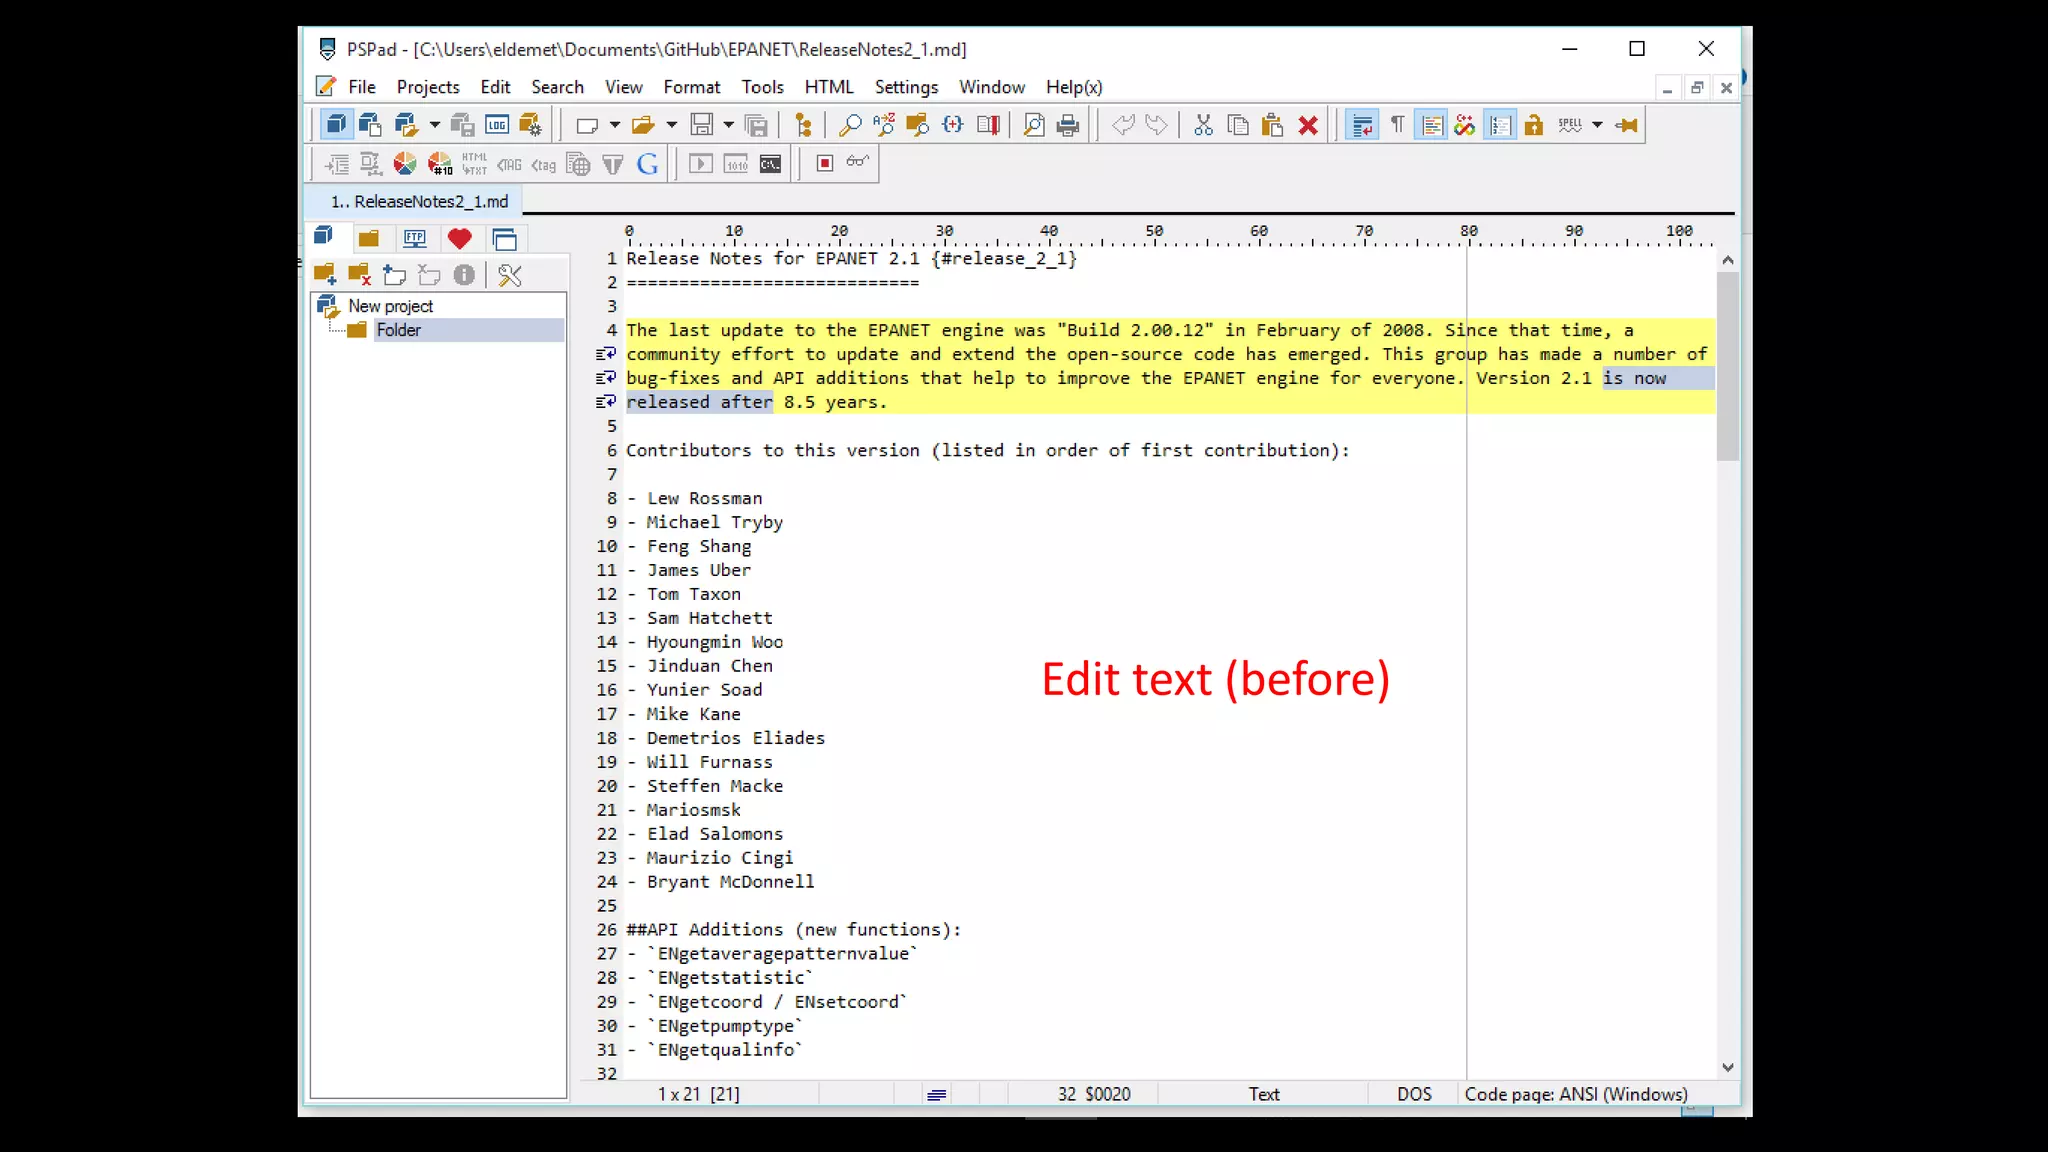
Task: Toggle line numbers display button
Action: tap(1500, 125)
